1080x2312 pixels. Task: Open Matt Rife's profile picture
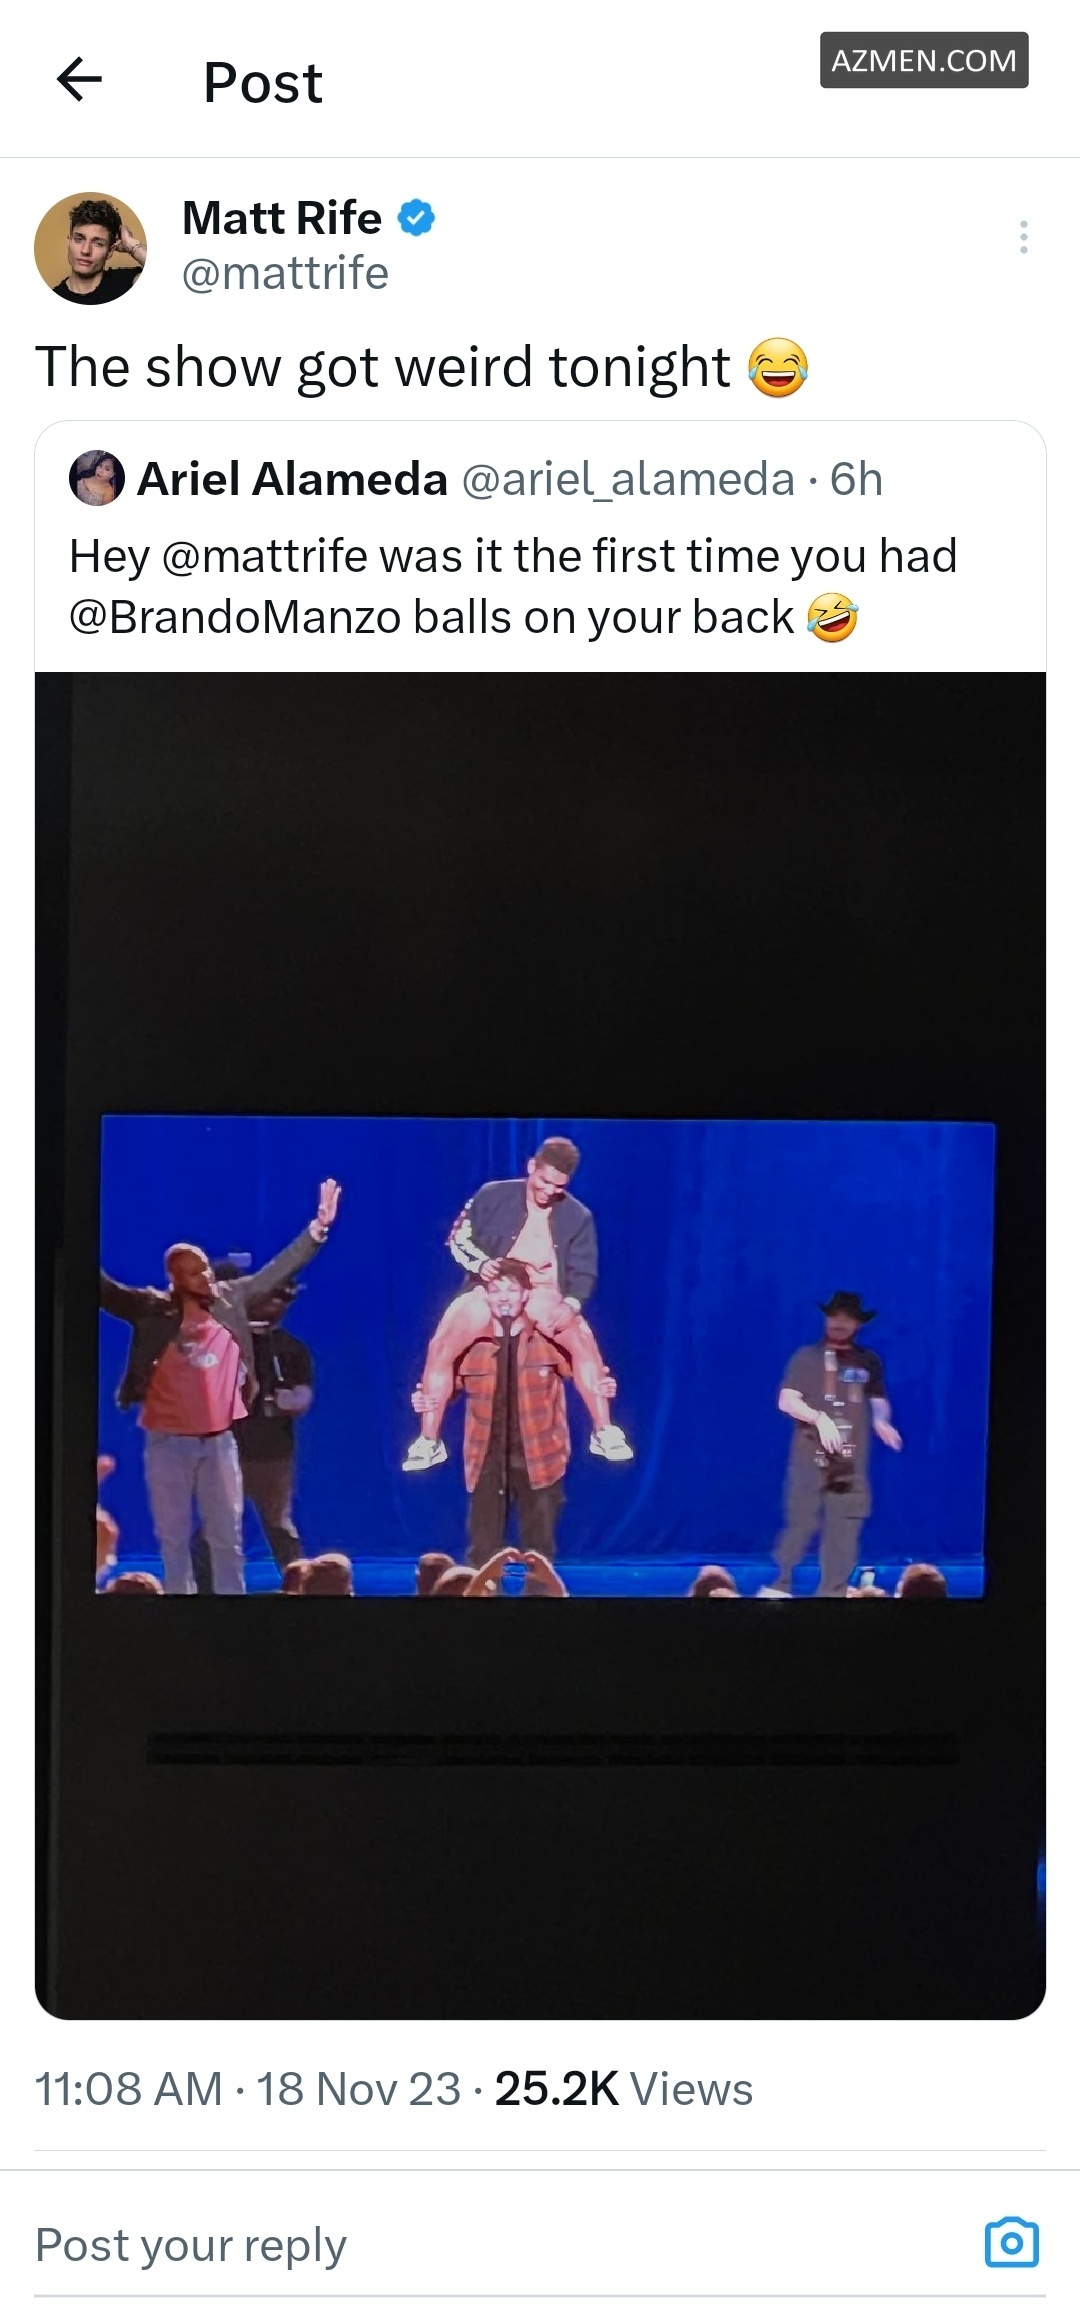pos(90,248)
